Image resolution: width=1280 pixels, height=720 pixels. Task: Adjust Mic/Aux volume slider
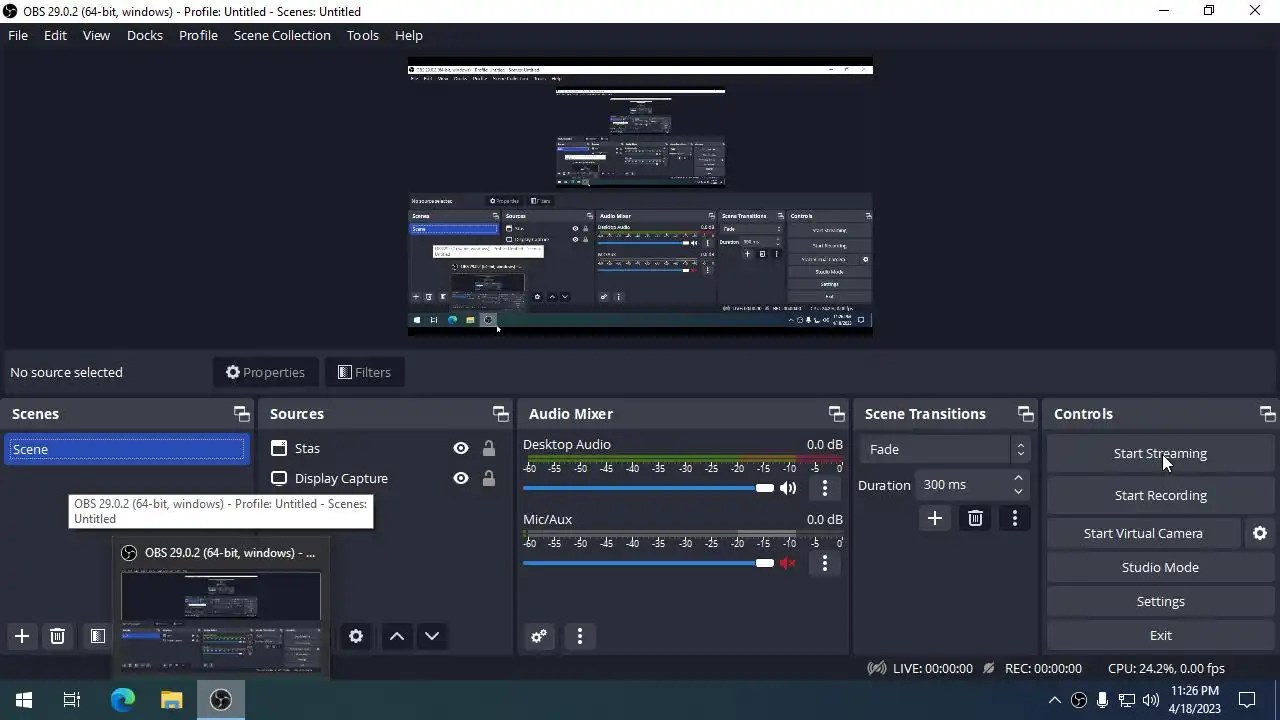[648, 563]
